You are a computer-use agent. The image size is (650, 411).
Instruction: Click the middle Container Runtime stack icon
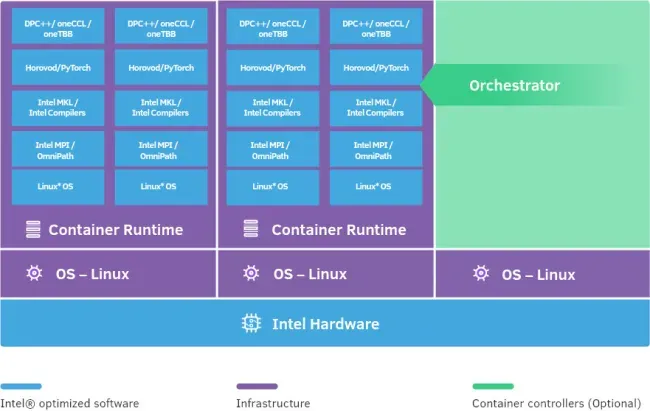(251, 229)
